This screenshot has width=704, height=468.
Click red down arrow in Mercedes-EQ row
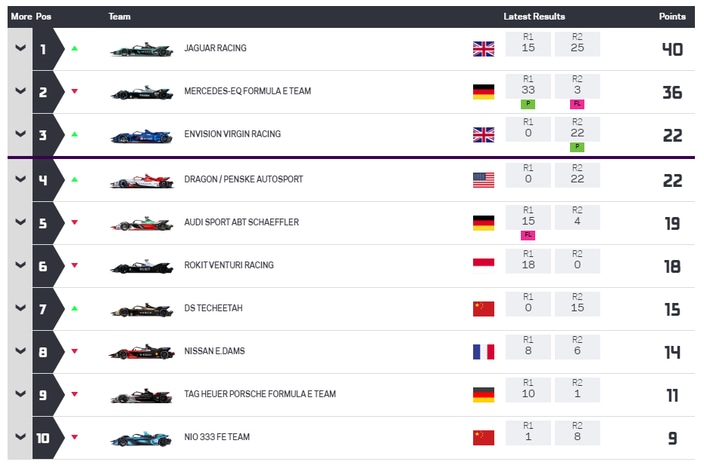75,91
